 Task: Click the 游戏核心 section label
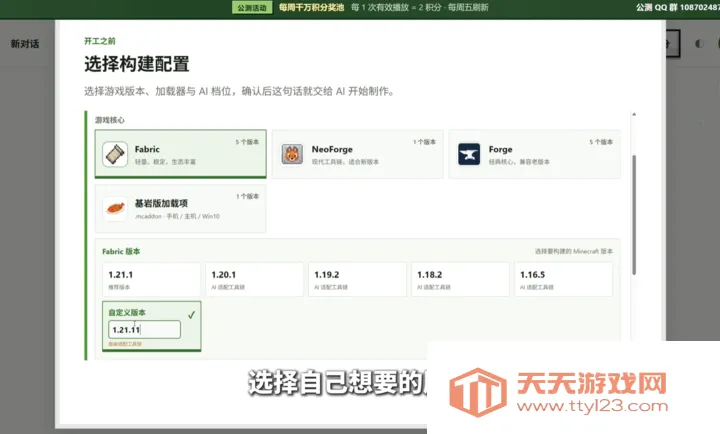tap(110, 120)
